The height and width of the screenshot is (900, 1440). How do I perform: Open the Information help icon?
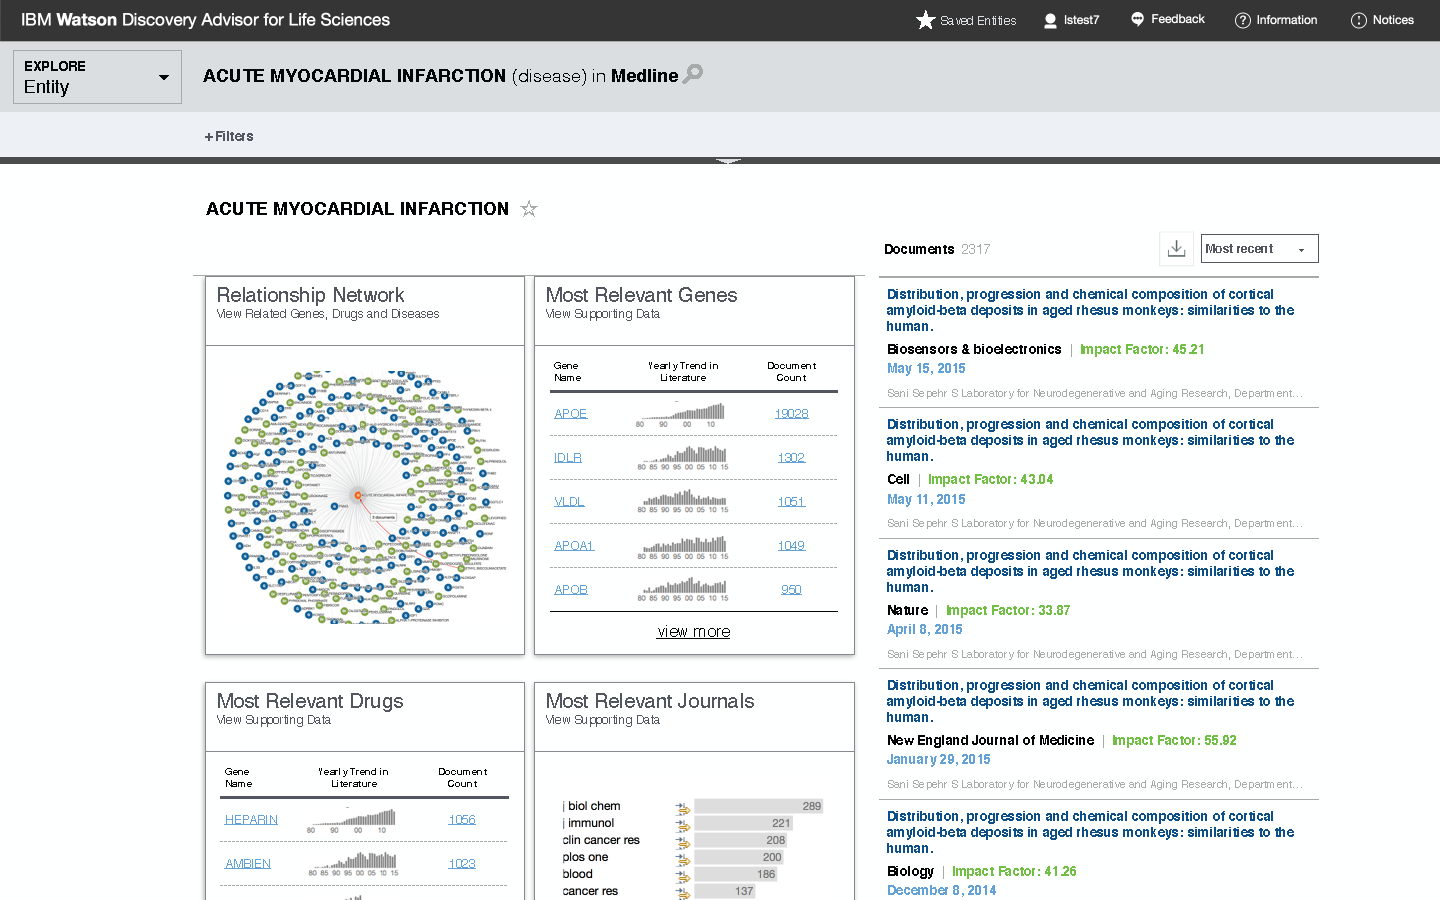click(x=1243, y=20)
